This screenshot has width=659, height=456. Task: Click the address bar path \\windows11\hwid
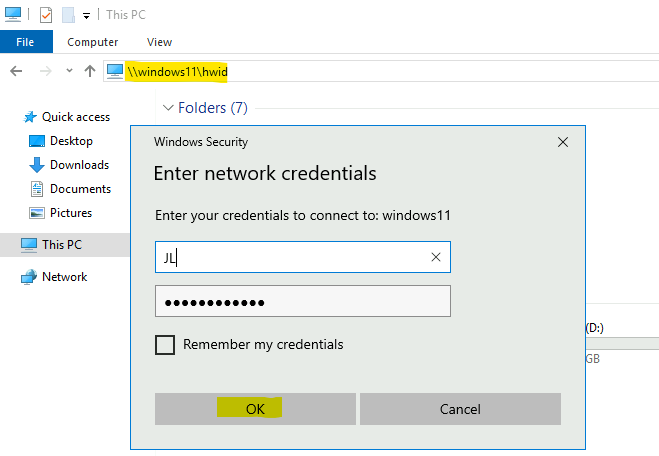click(x=177, y=71)
